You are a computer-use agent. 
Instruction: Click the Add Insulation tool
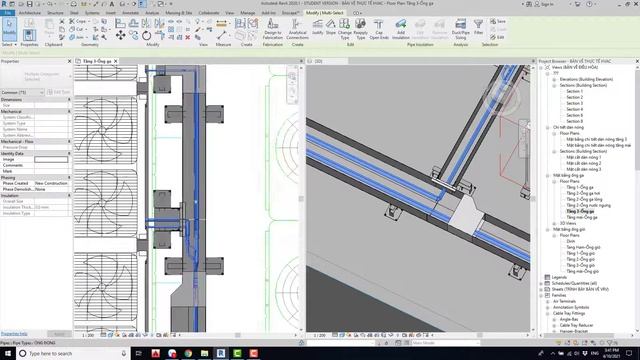click(400, 29)
